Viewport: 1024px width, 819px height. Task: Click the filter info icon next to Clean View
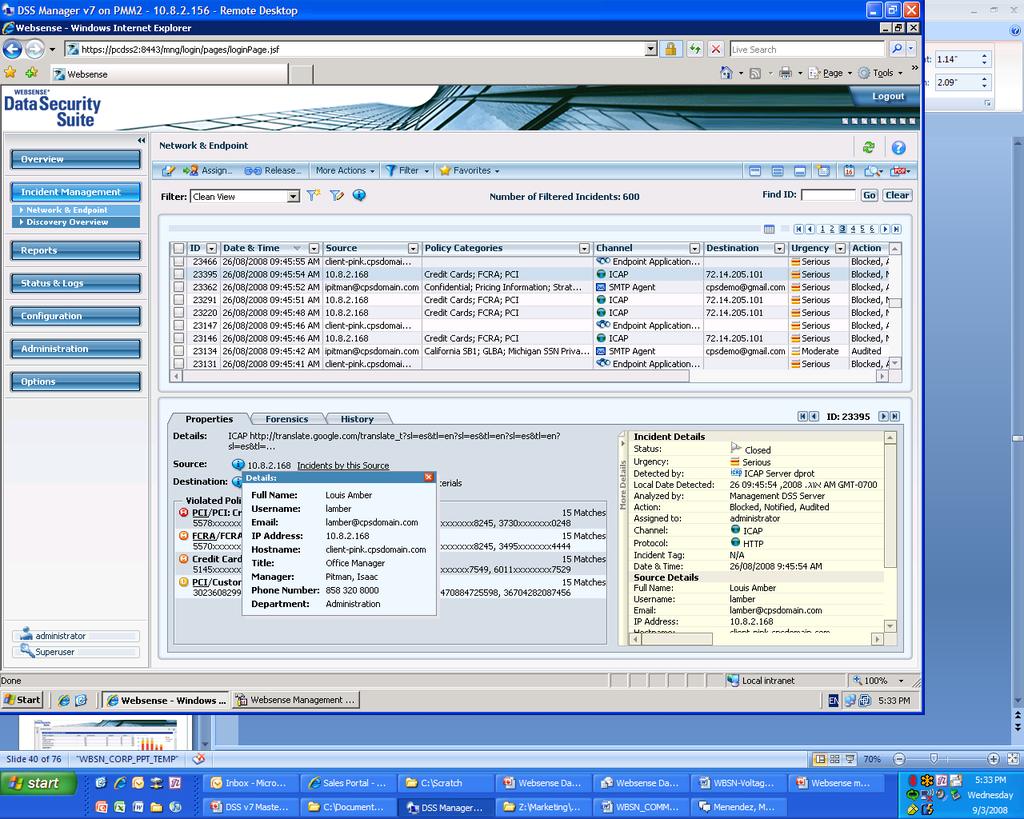(x=359, y=195)
